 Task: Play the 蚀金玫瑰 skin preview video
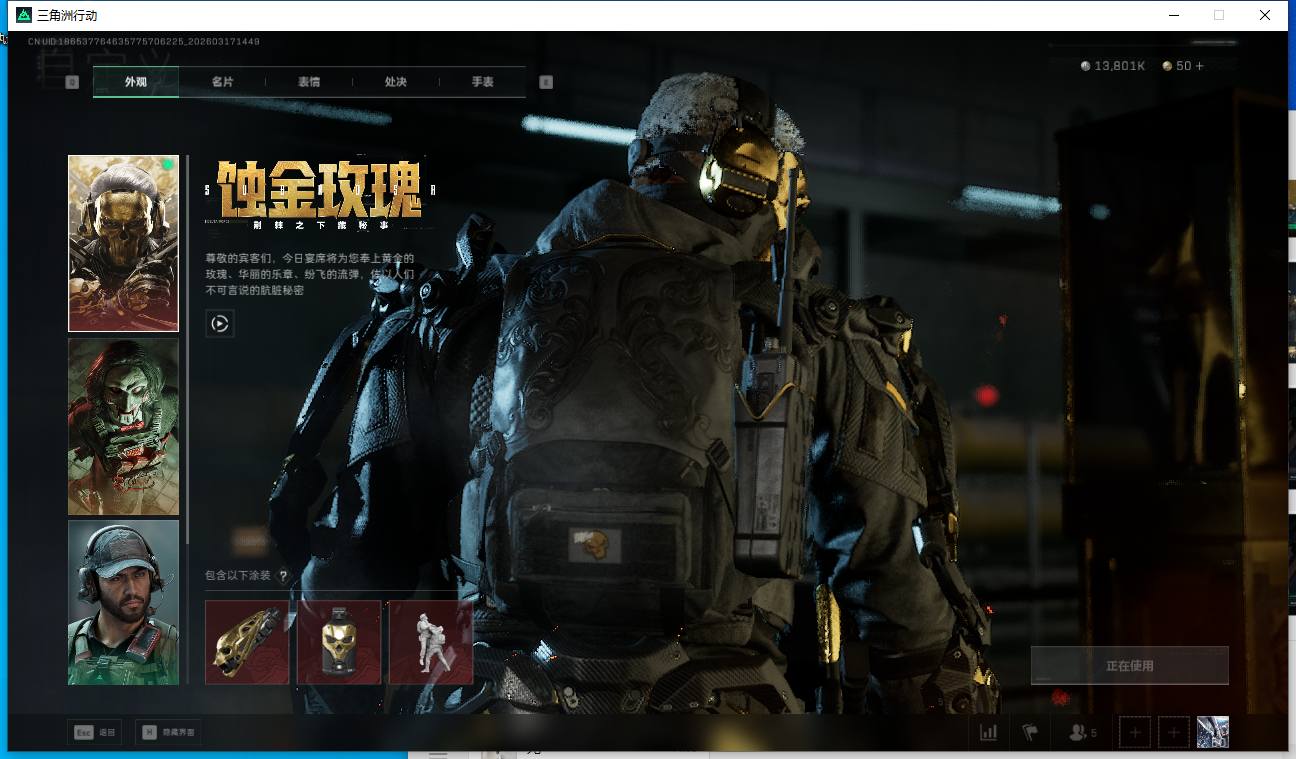220,323
